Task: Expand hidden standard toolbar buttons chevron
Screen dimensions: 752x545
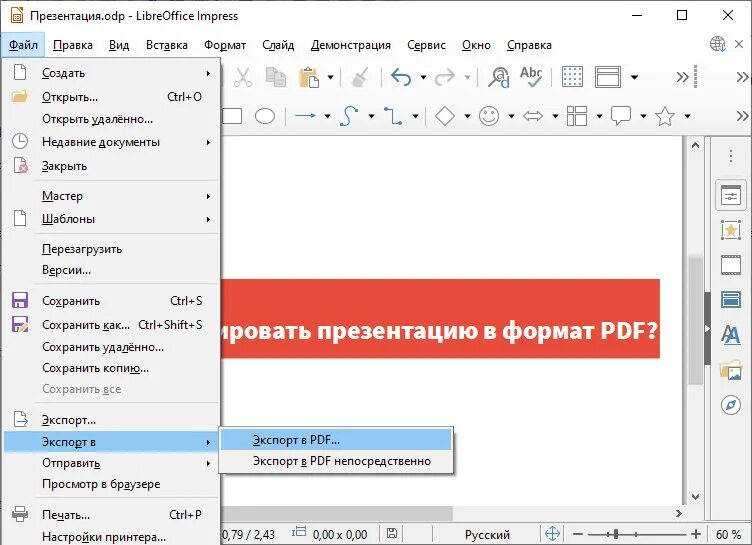Action: pyautogui.click(x=682, y=77)
